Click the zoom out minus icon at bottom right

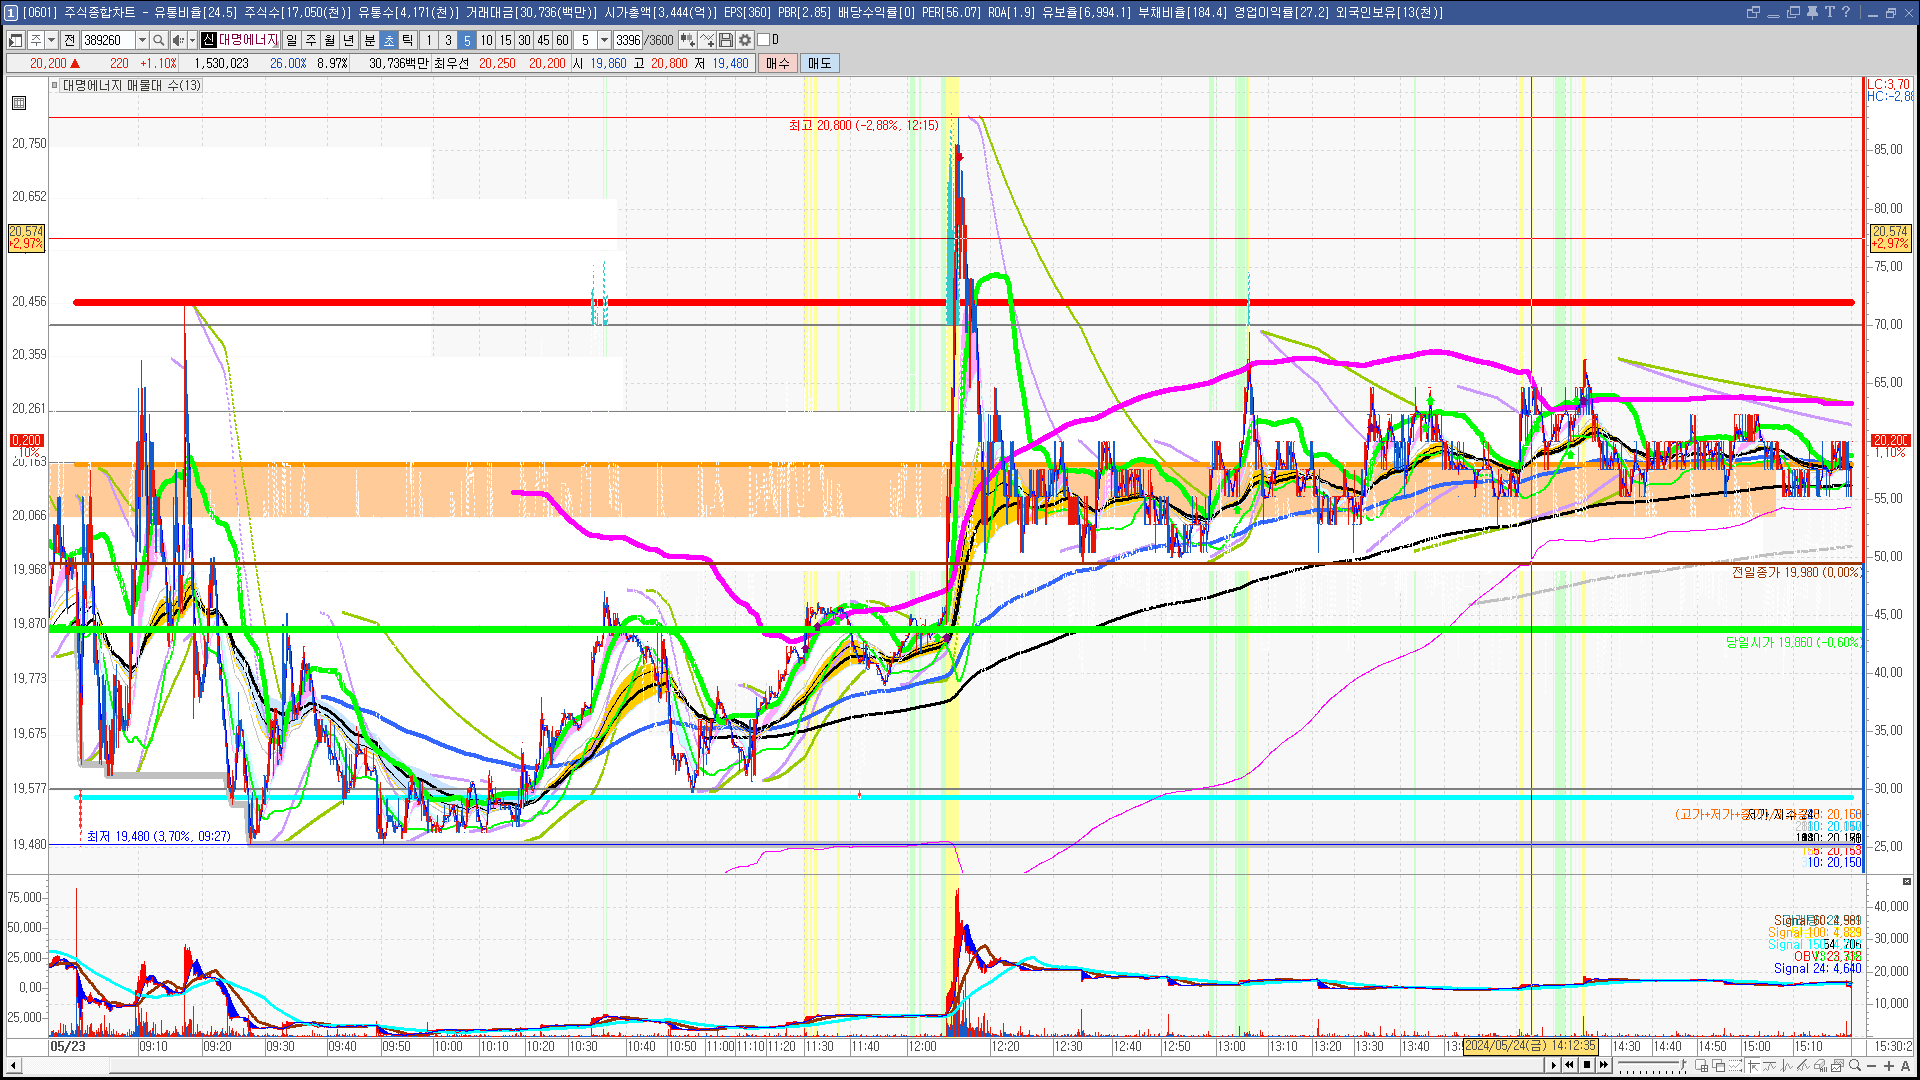click(1872, 1066)
